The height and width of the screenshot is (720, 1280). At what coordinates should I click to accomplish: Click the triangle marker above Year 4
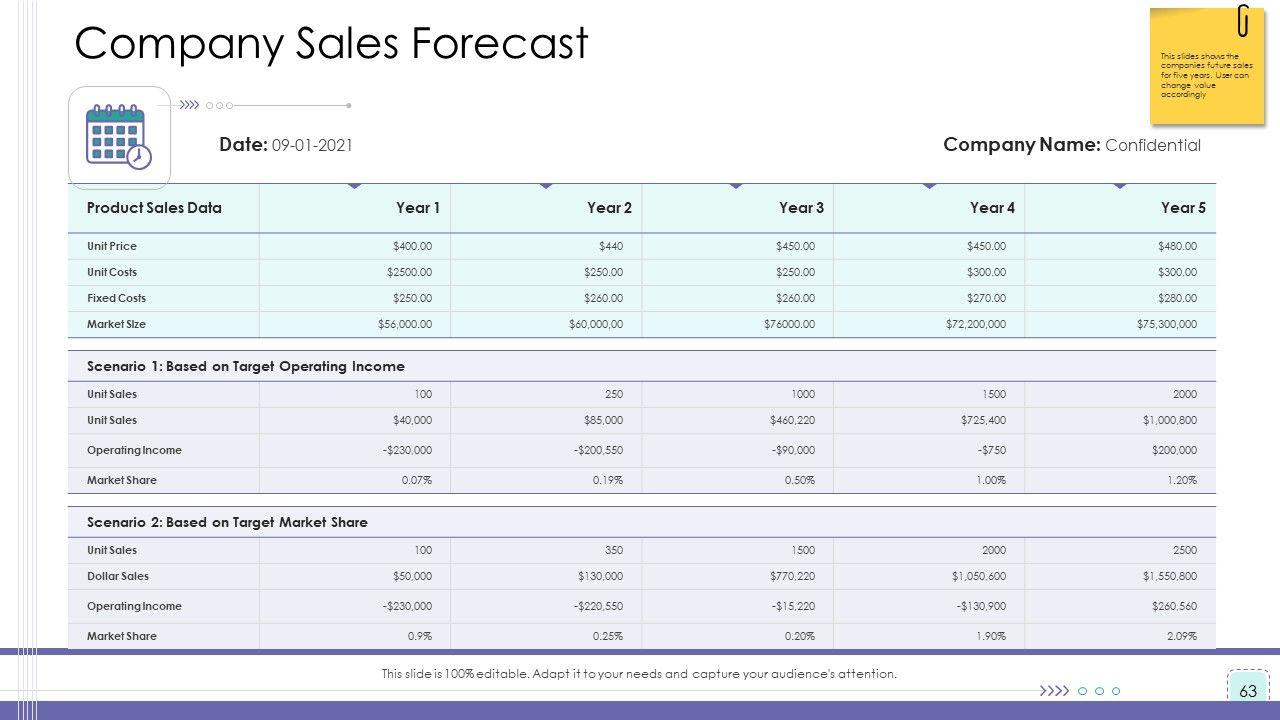pyautogui.click(x=929, y=186)
